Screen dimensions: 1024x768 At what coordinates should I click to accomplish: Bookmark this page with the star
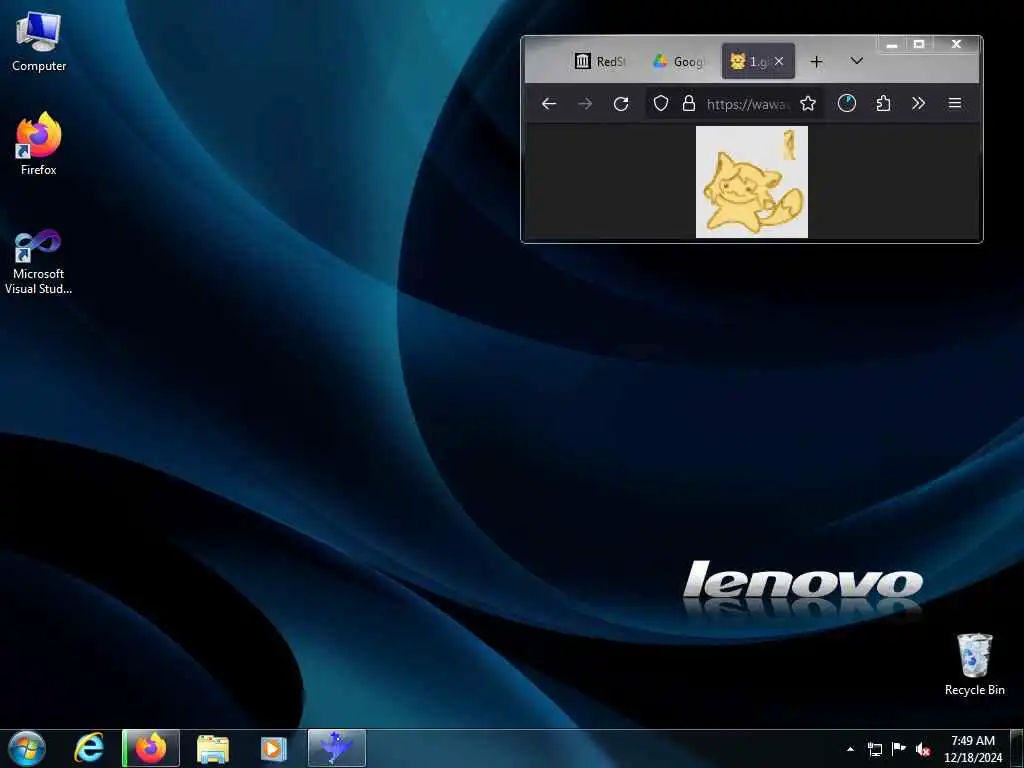(808, 103)
